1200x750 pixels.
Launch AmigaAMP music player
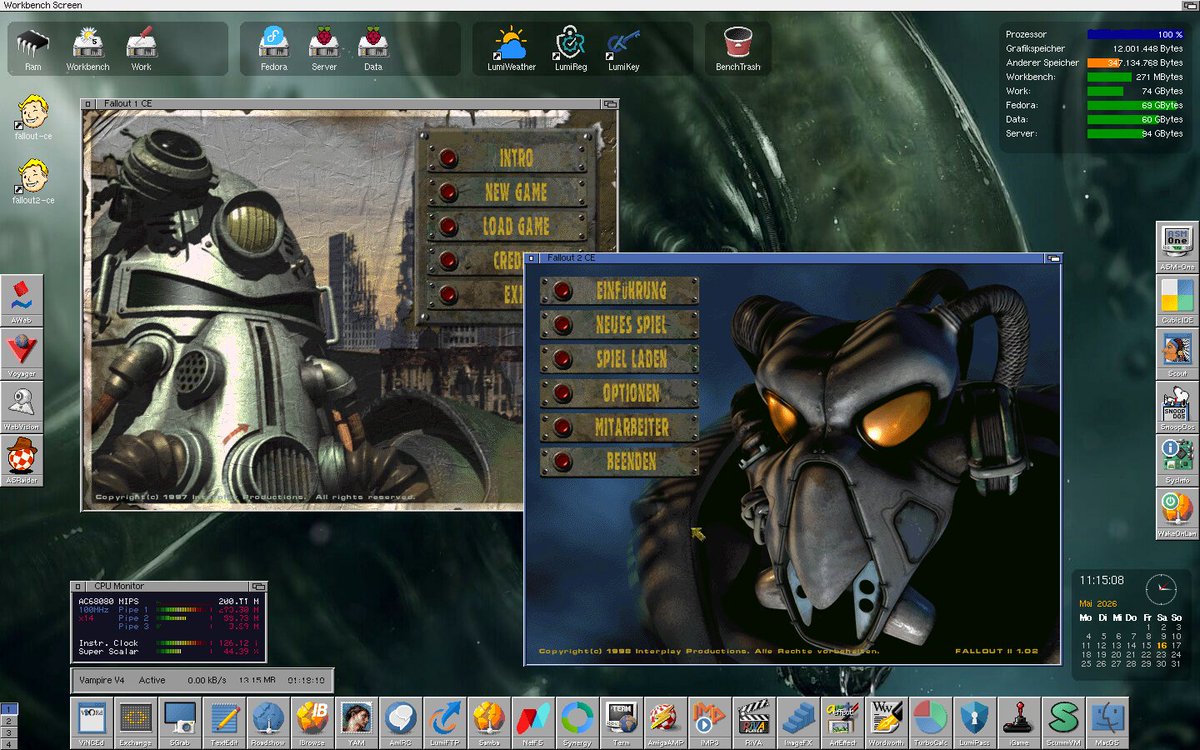665,723
